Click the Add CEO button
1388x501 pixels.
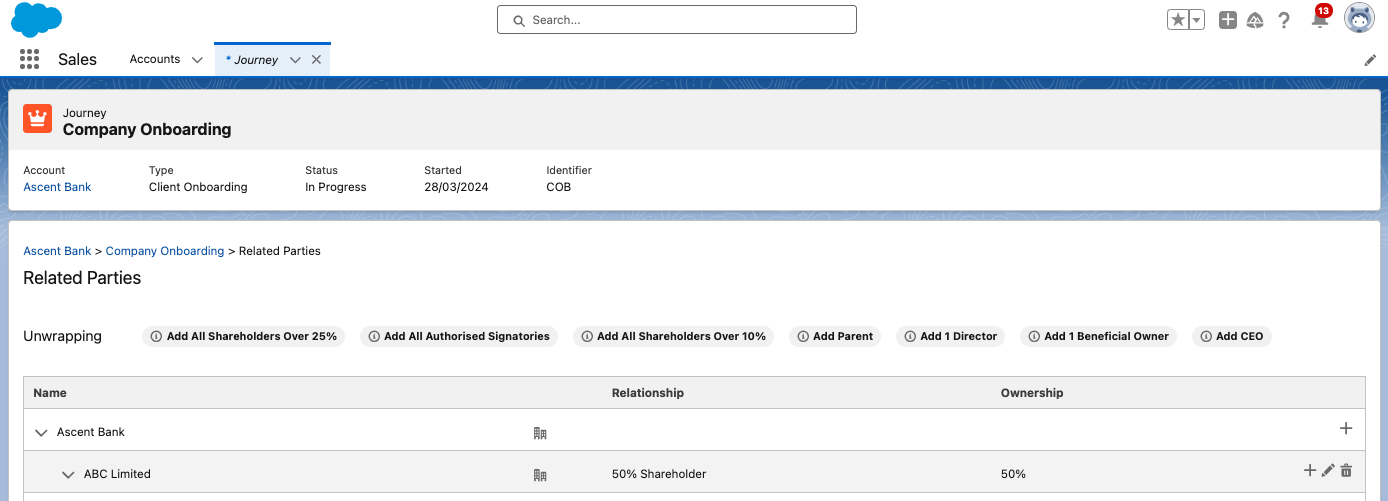[x=1232, y=337]
